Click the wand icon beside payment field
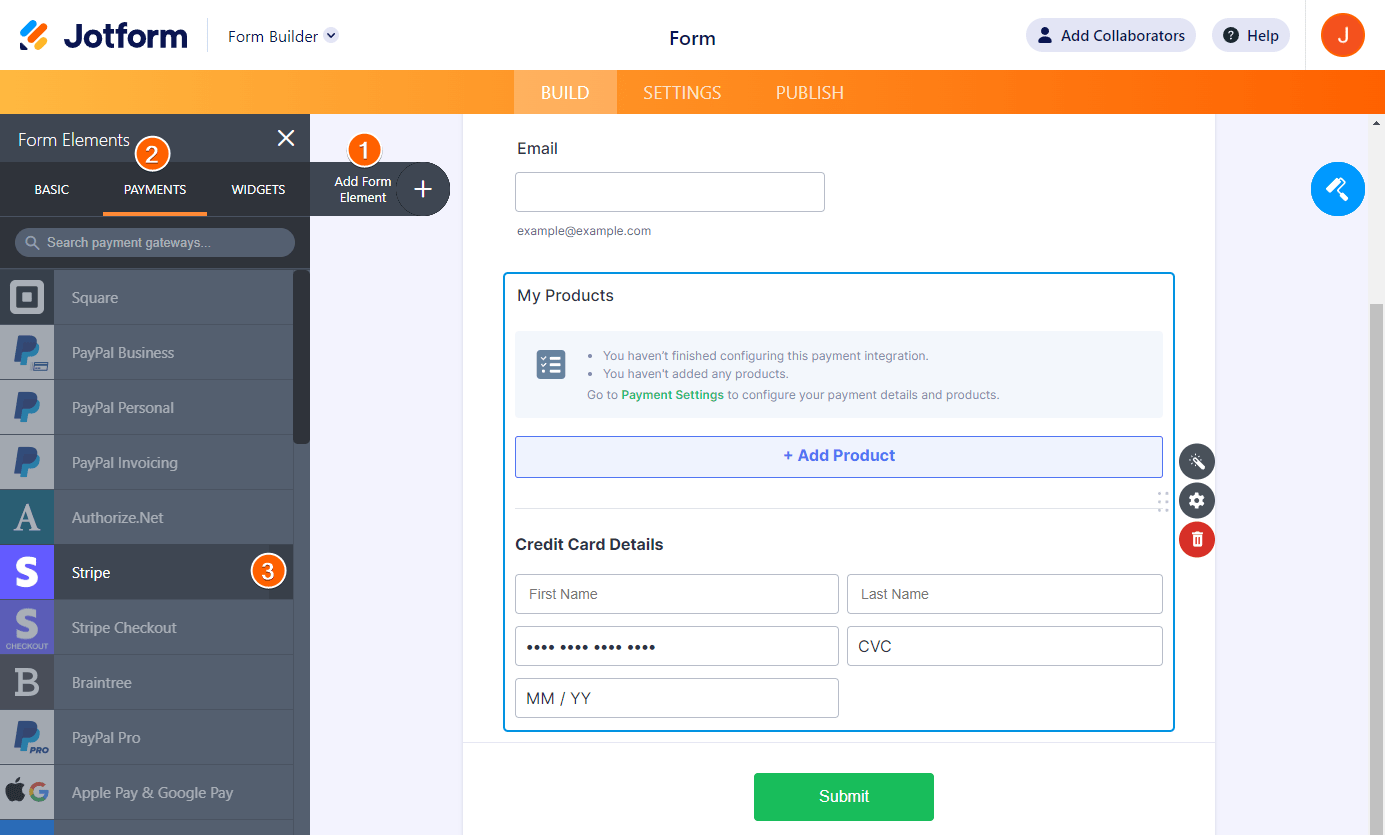 (1196, 461)
